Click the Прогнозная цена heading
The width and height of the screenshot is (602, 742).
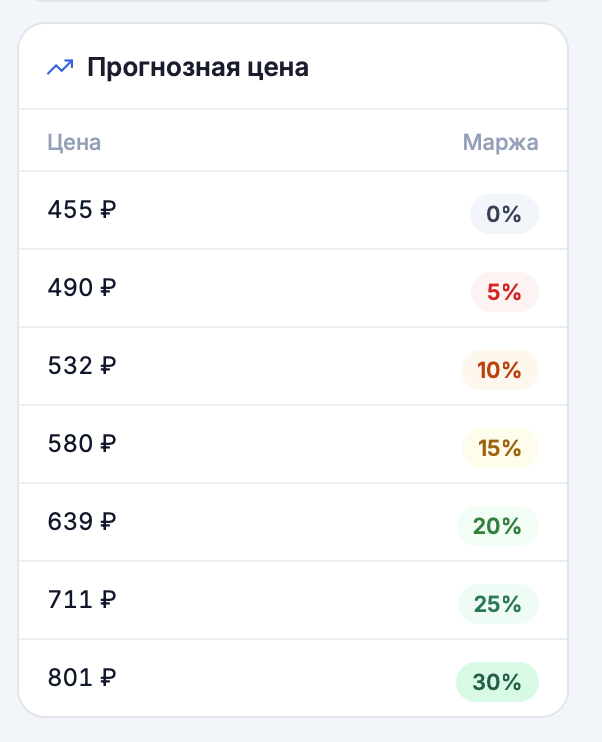198,67
